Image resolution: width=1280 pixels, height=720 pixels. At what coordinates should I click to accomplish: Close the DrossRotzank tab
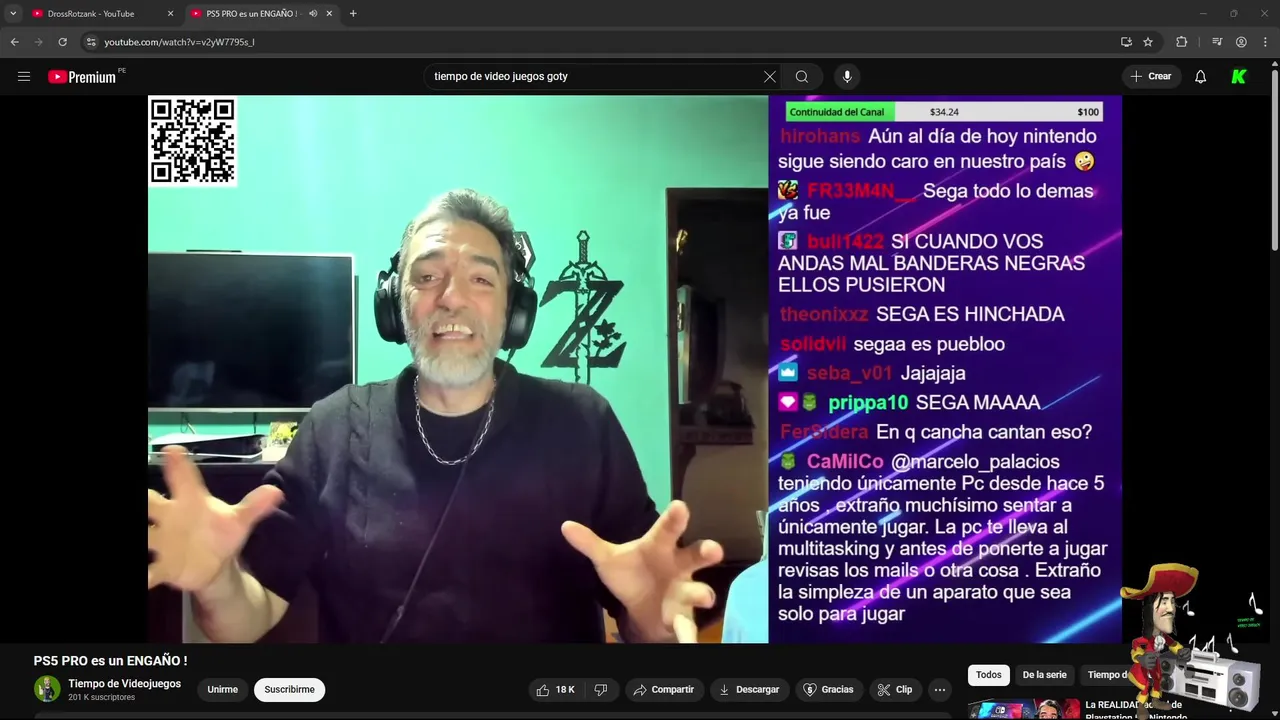[170, 14]
